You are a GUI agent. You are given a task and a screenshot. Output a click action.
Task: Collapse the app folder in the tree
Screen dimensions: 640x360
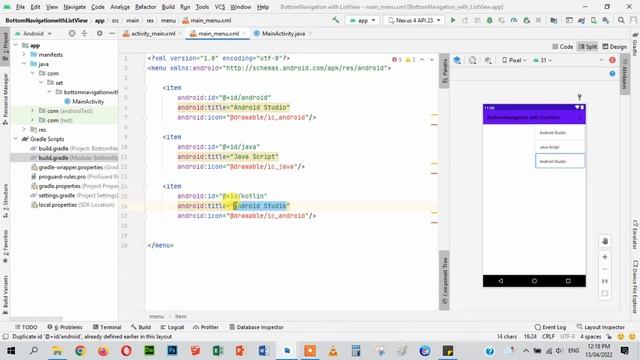[x=16, y=45]
